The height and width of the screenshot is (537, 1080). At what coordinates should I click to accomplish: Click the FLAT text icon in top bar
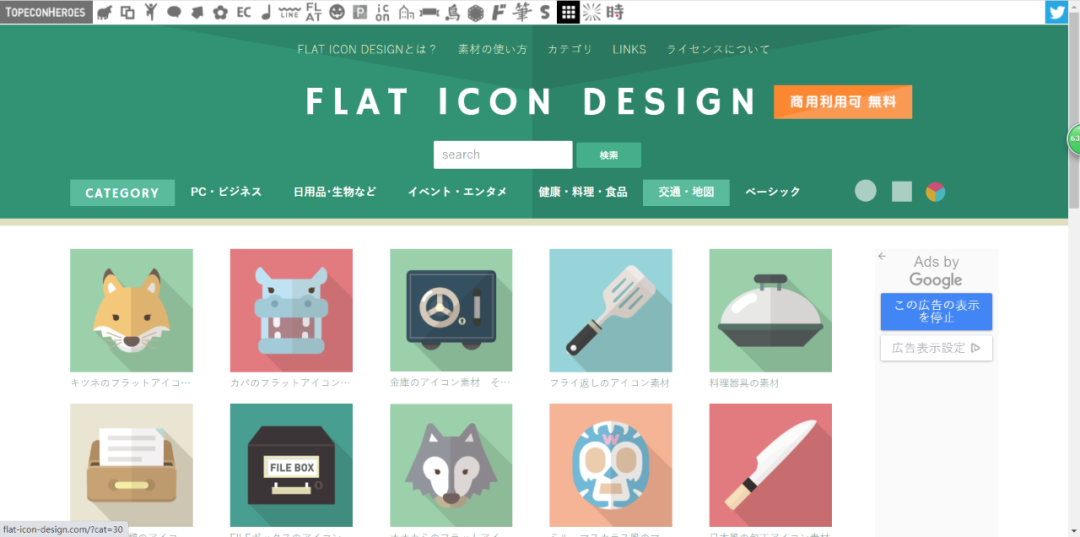(313, 12)
